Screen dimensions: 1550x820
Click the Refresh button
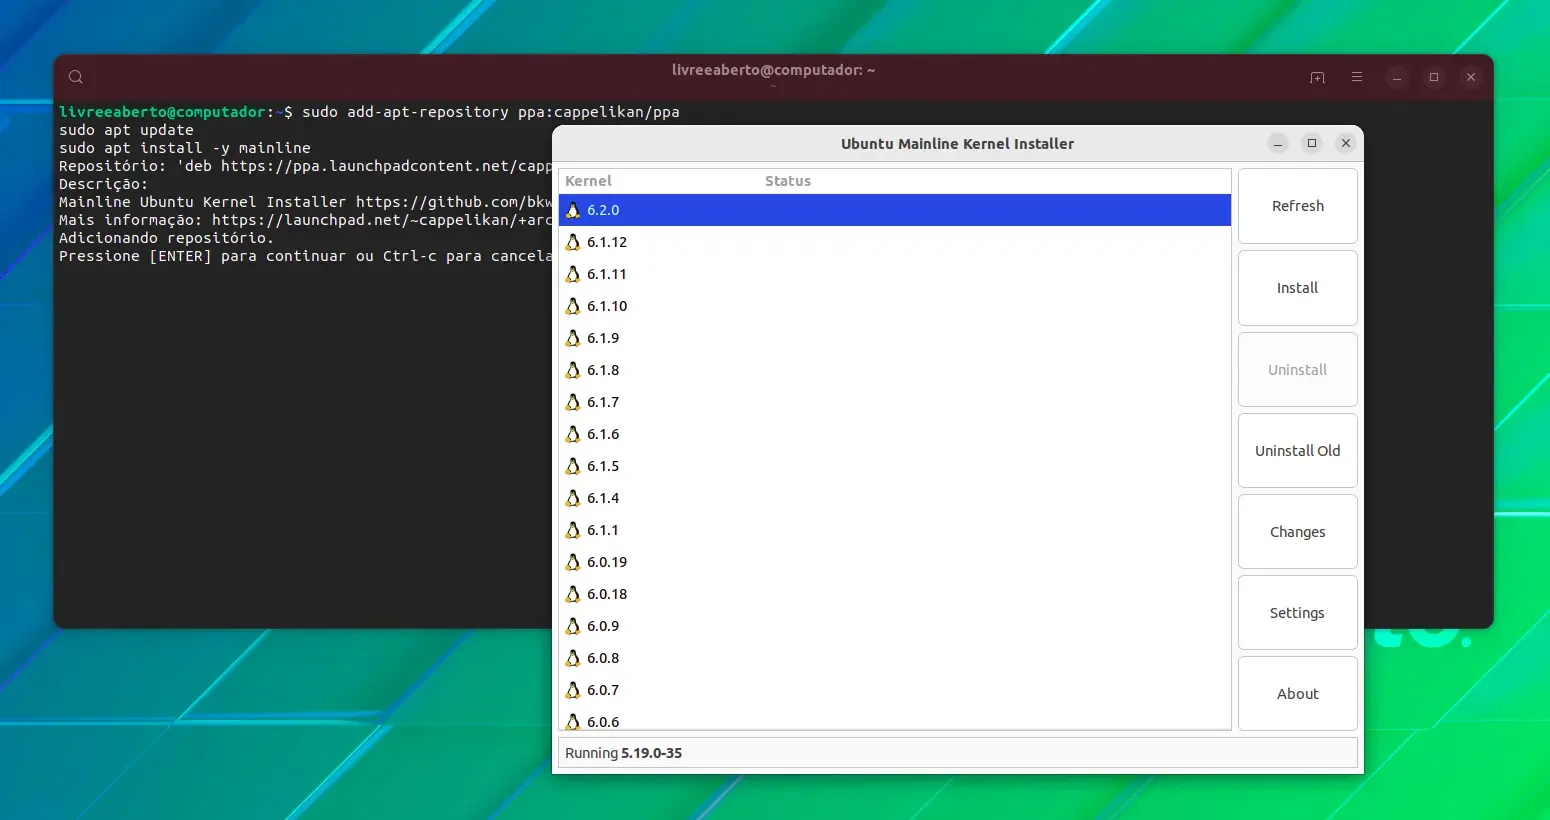tap(1298, 206)
